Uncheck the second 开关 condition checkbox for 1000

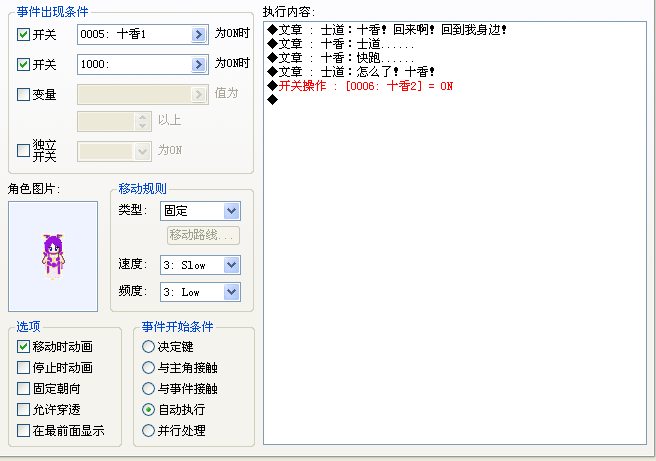[x=23, y=64]
